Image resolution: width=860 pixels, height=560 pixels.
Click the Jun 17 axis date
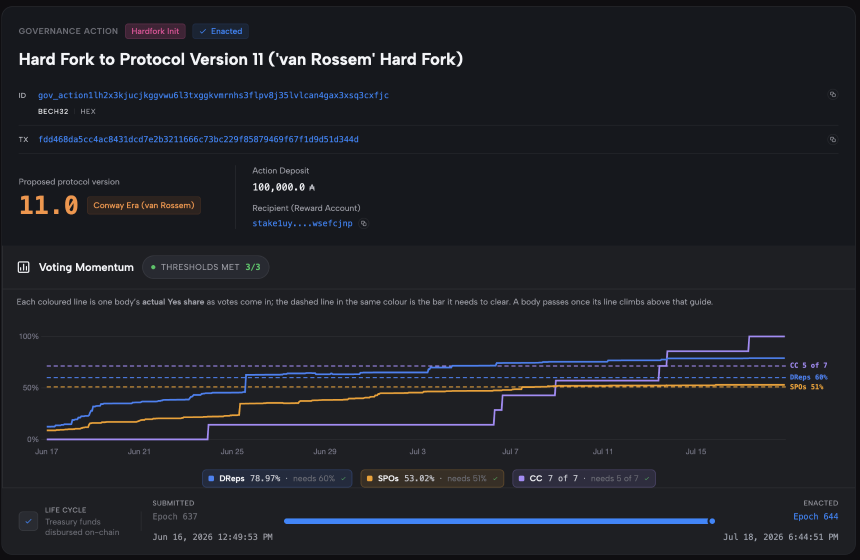point(47,451)
